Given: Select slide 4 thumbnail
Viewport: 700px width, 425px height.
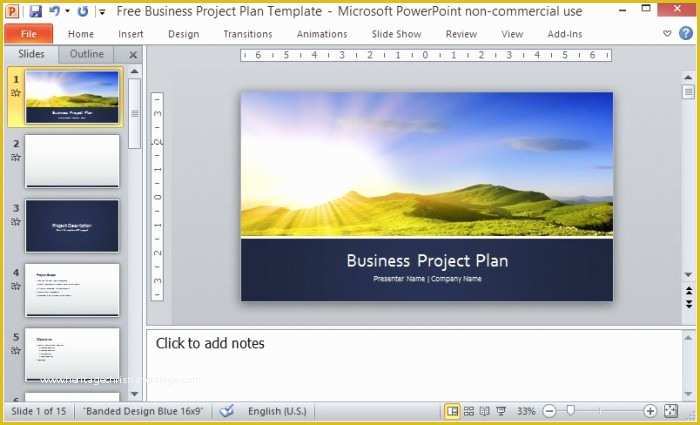Looking at the screenshot, I should coord(72,290).
